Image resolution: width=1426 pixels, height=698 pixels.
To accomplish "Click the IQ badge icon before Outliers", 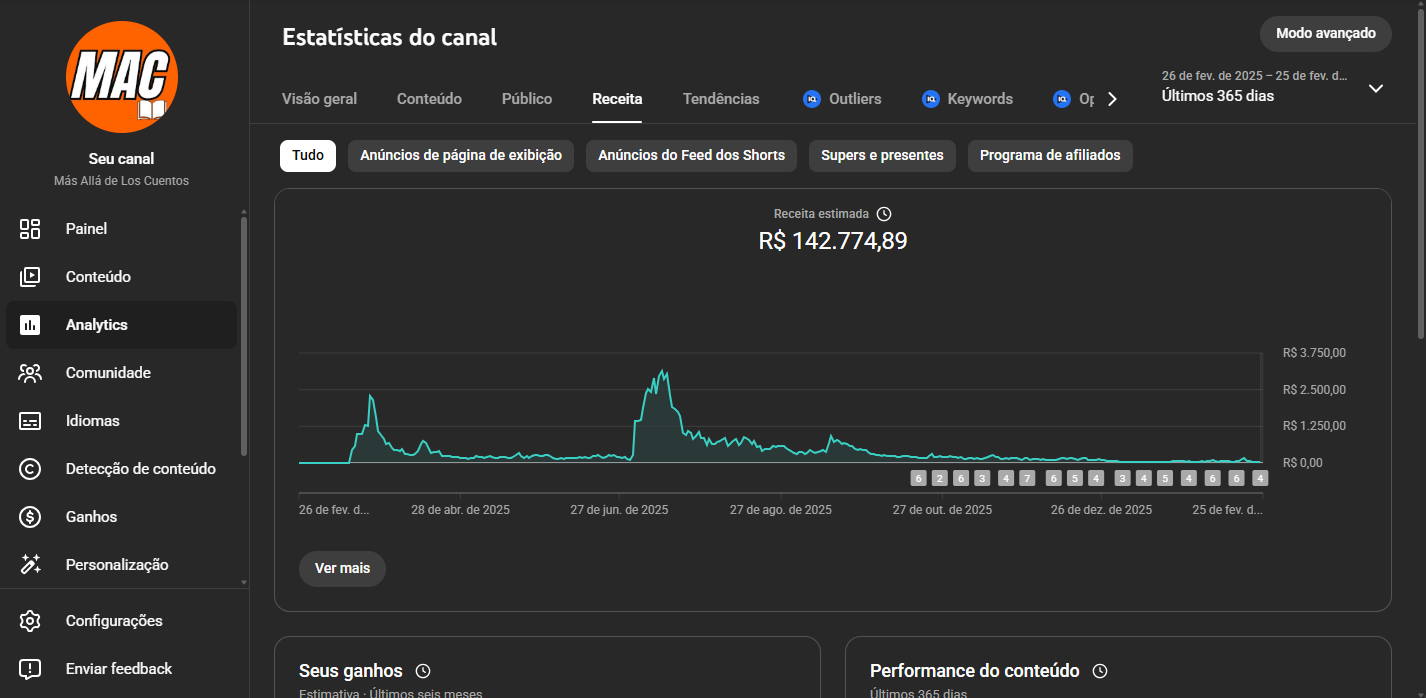I will (812, 99).
